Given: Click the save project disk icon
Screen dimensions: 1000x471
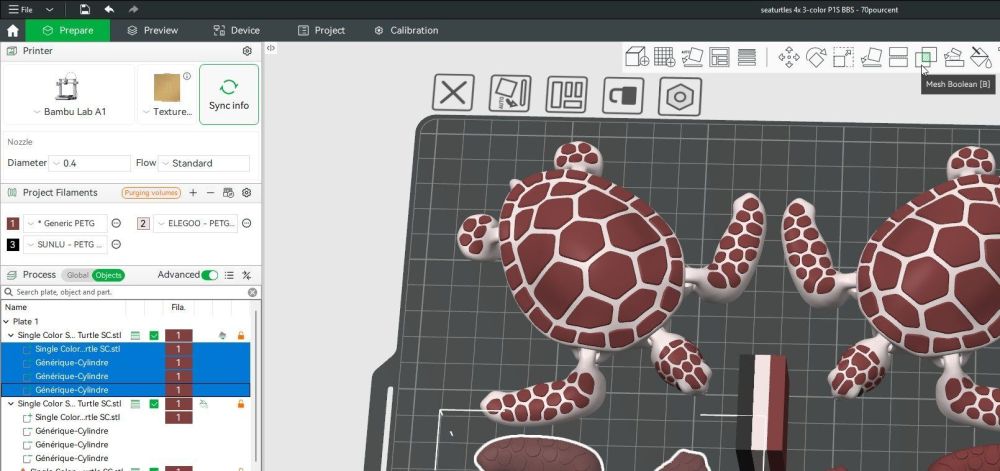Looking at the screenshot, I should click(85, 10).
